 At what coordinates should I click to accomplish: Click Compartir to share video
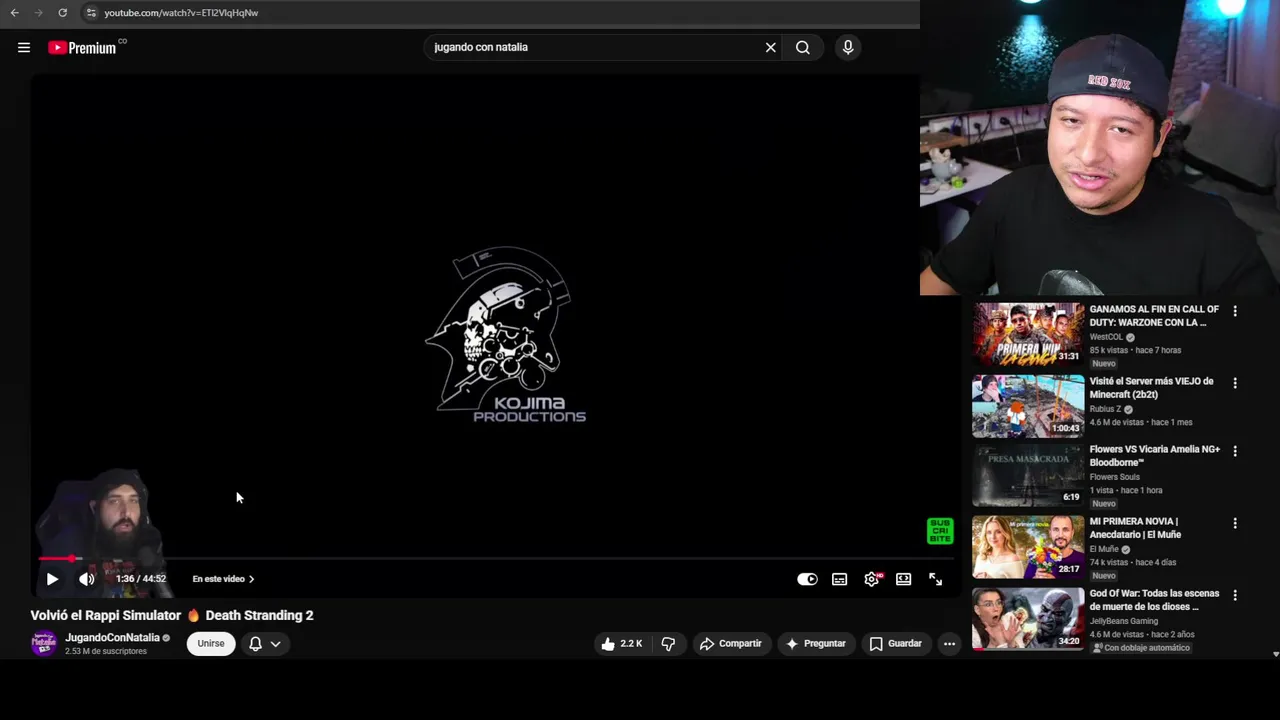click(x=731, y=644)
